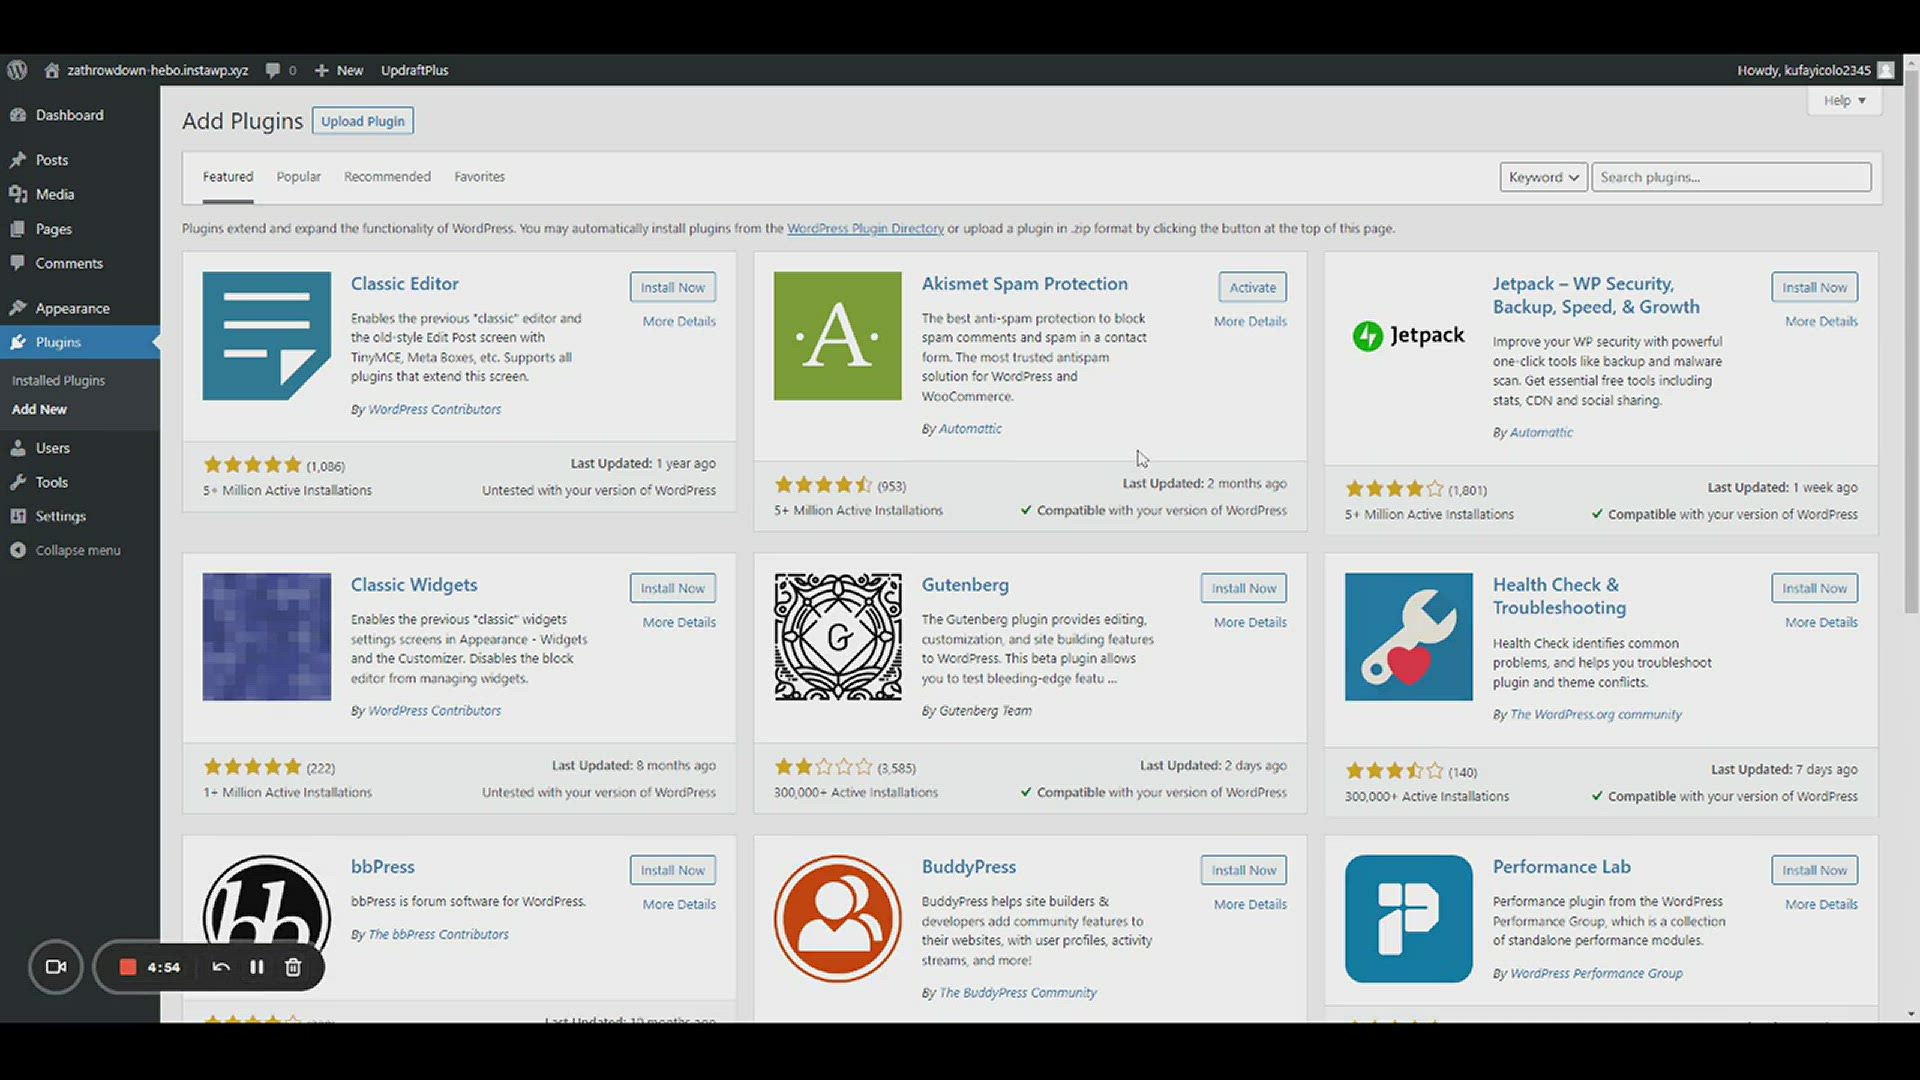Screen dimensions: 1920x1080
Task: Switch to the Popular tab
Action: 298,177
